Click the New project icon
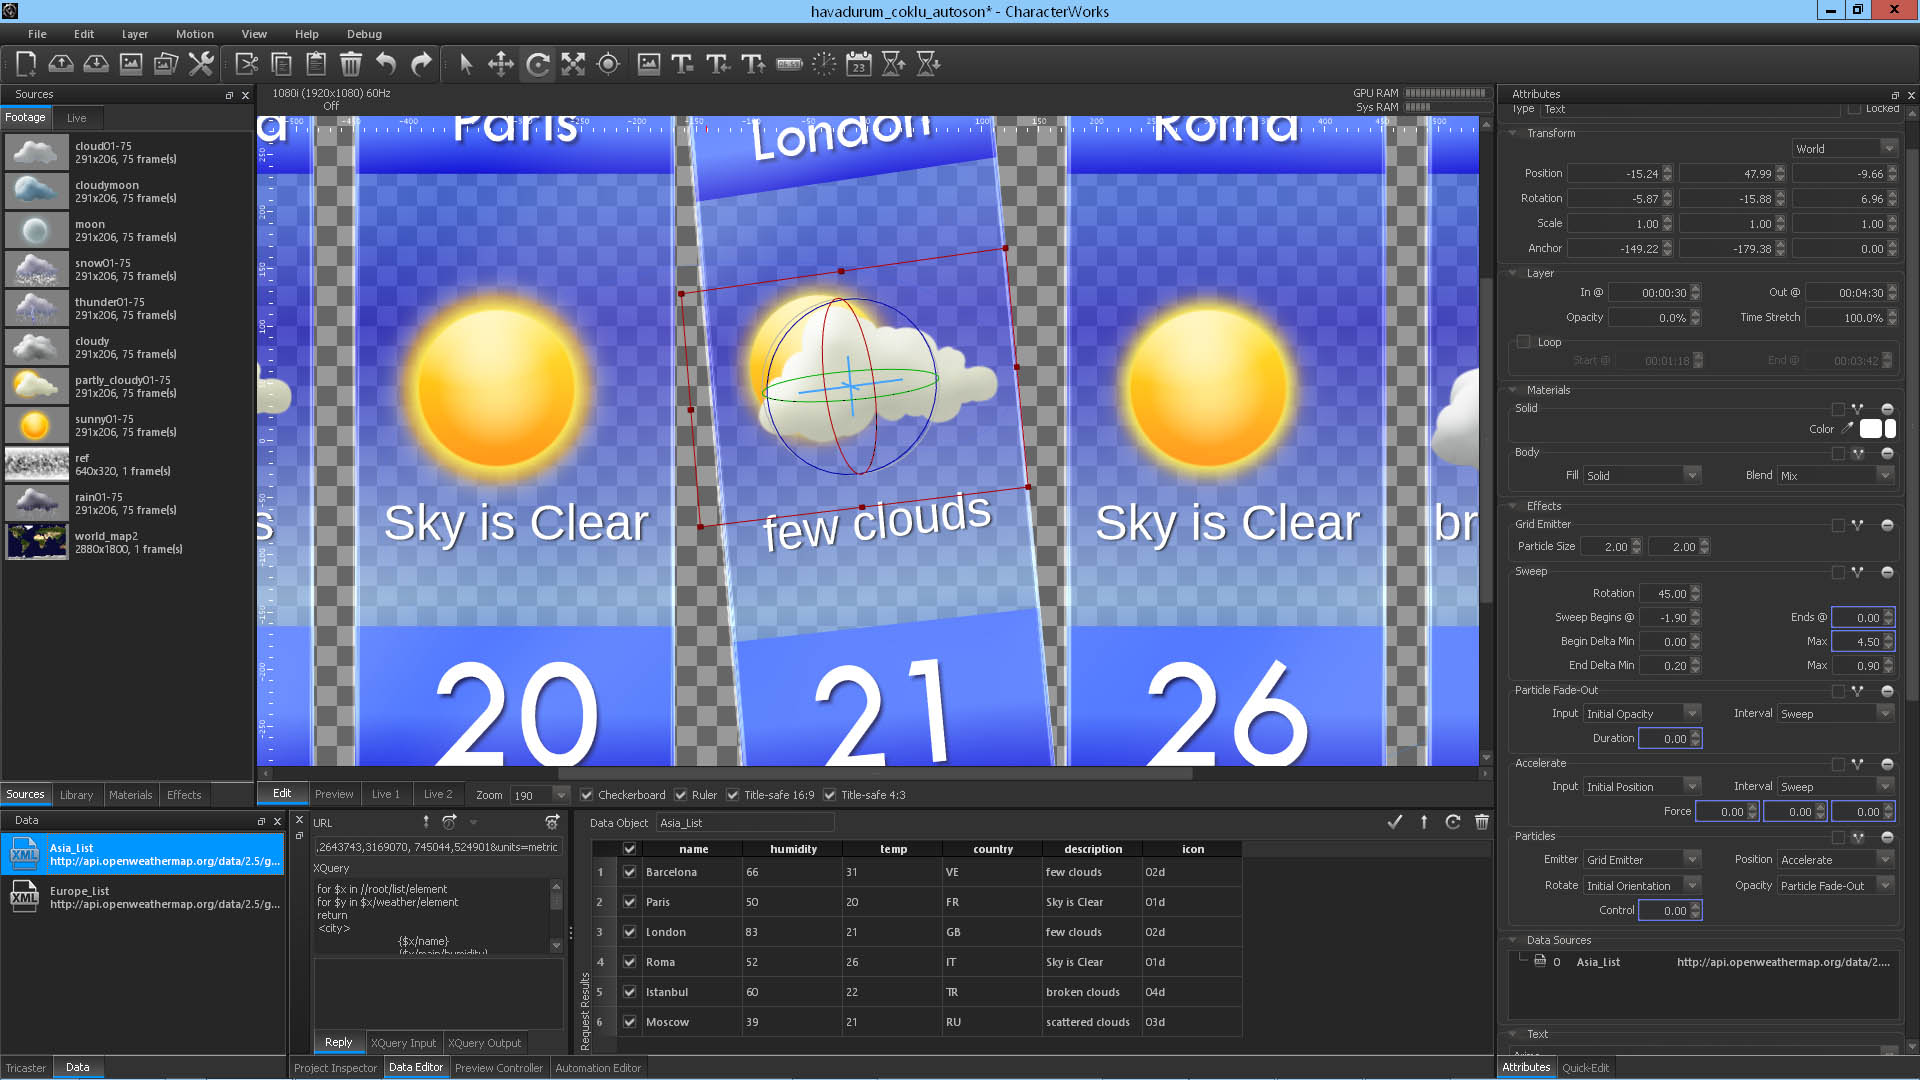Viewport: 1920px width, 1080px height. click(26, 65)
